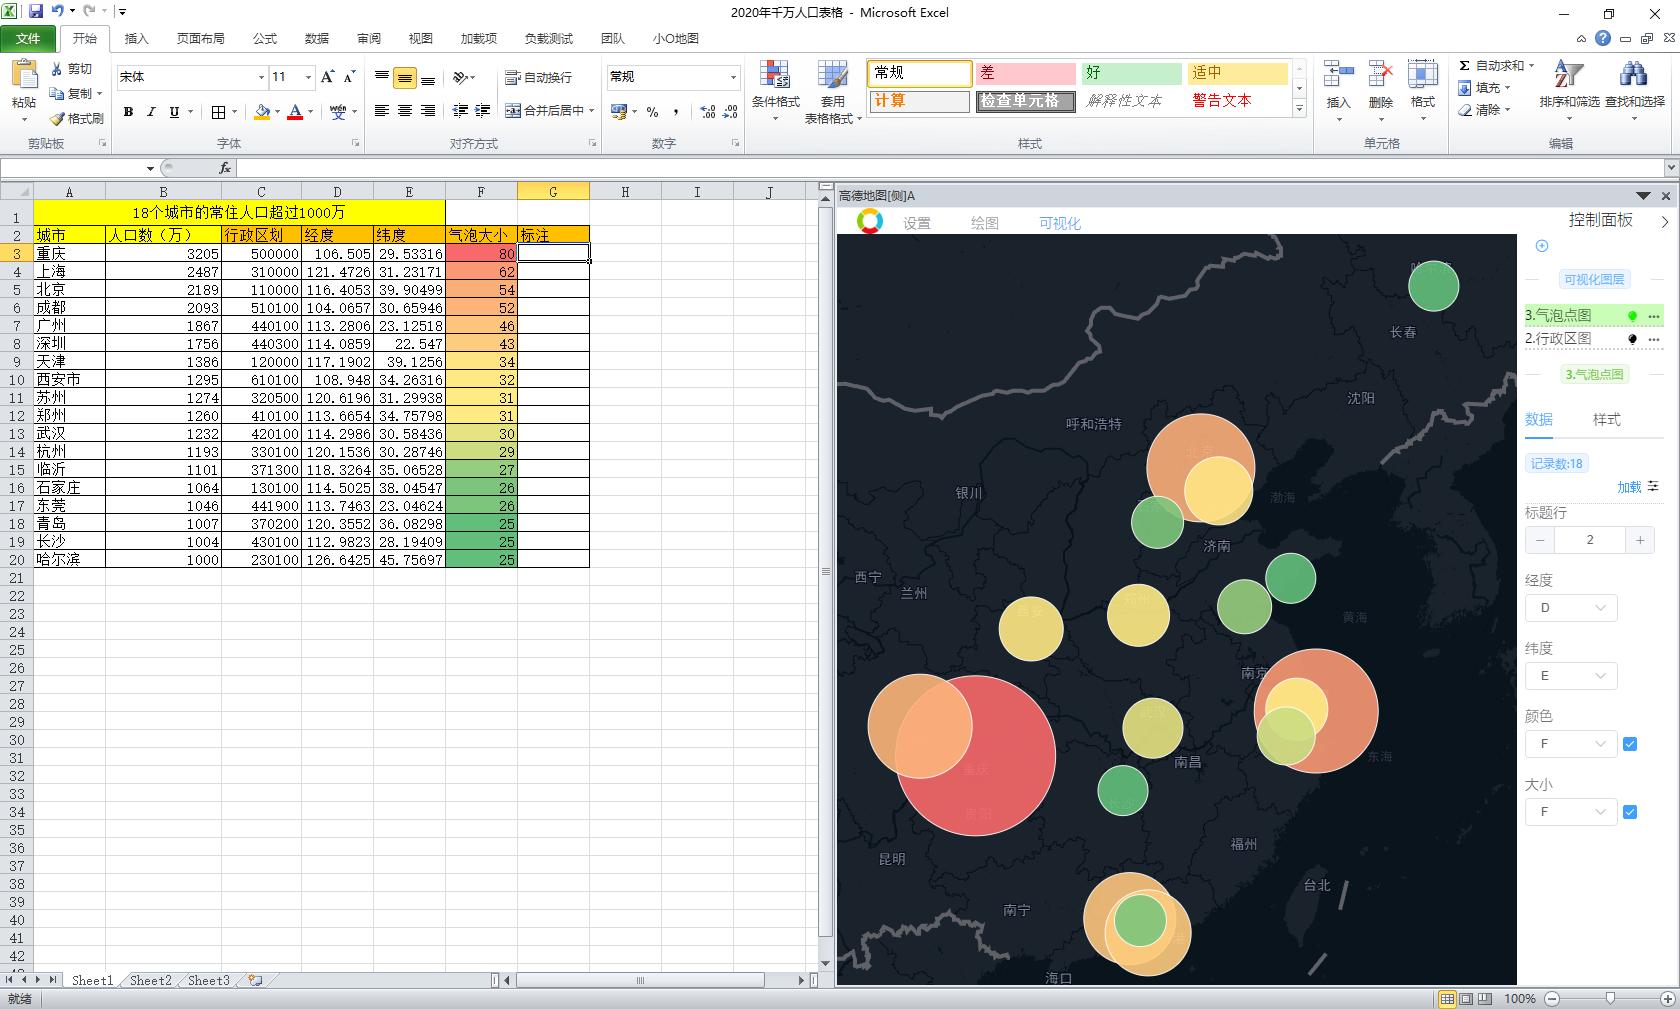Open the 插入 (Insert) ribbon tab
The image size is (1680, 1009).
pyautogui.click(x=136, y=38)
